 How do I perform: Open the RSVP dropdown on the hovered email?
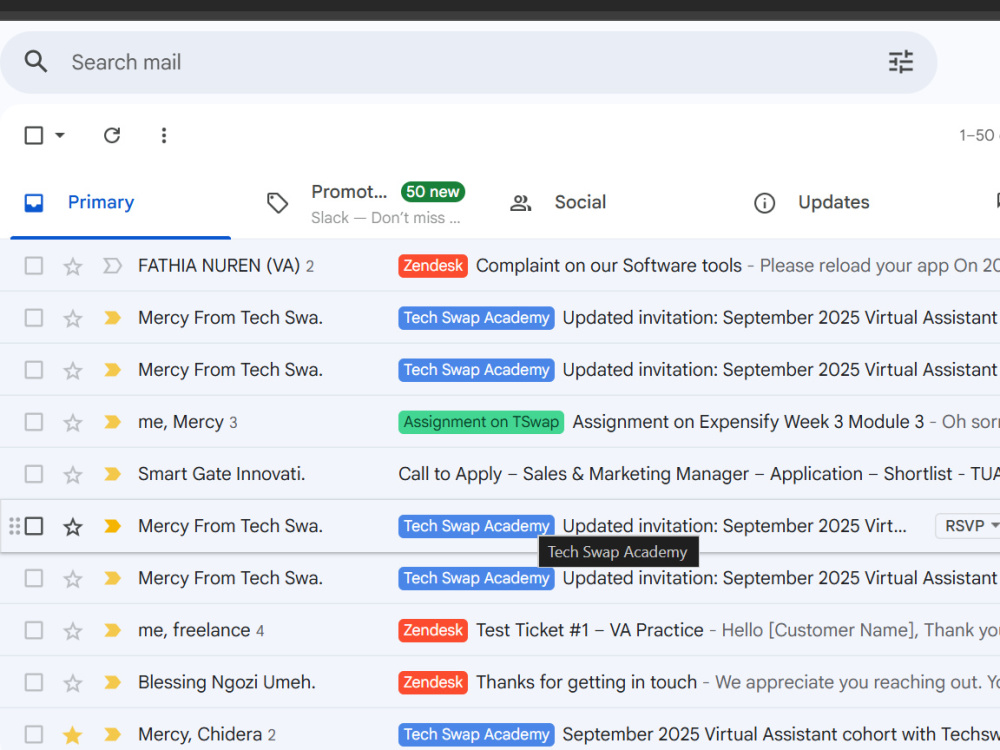click(968, 526)
